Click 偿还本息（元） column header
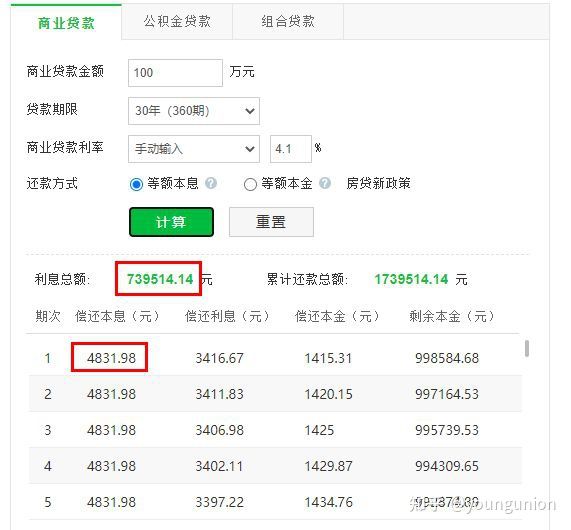The height and width of the screenshot is (530, 571). tap(117, 316)
